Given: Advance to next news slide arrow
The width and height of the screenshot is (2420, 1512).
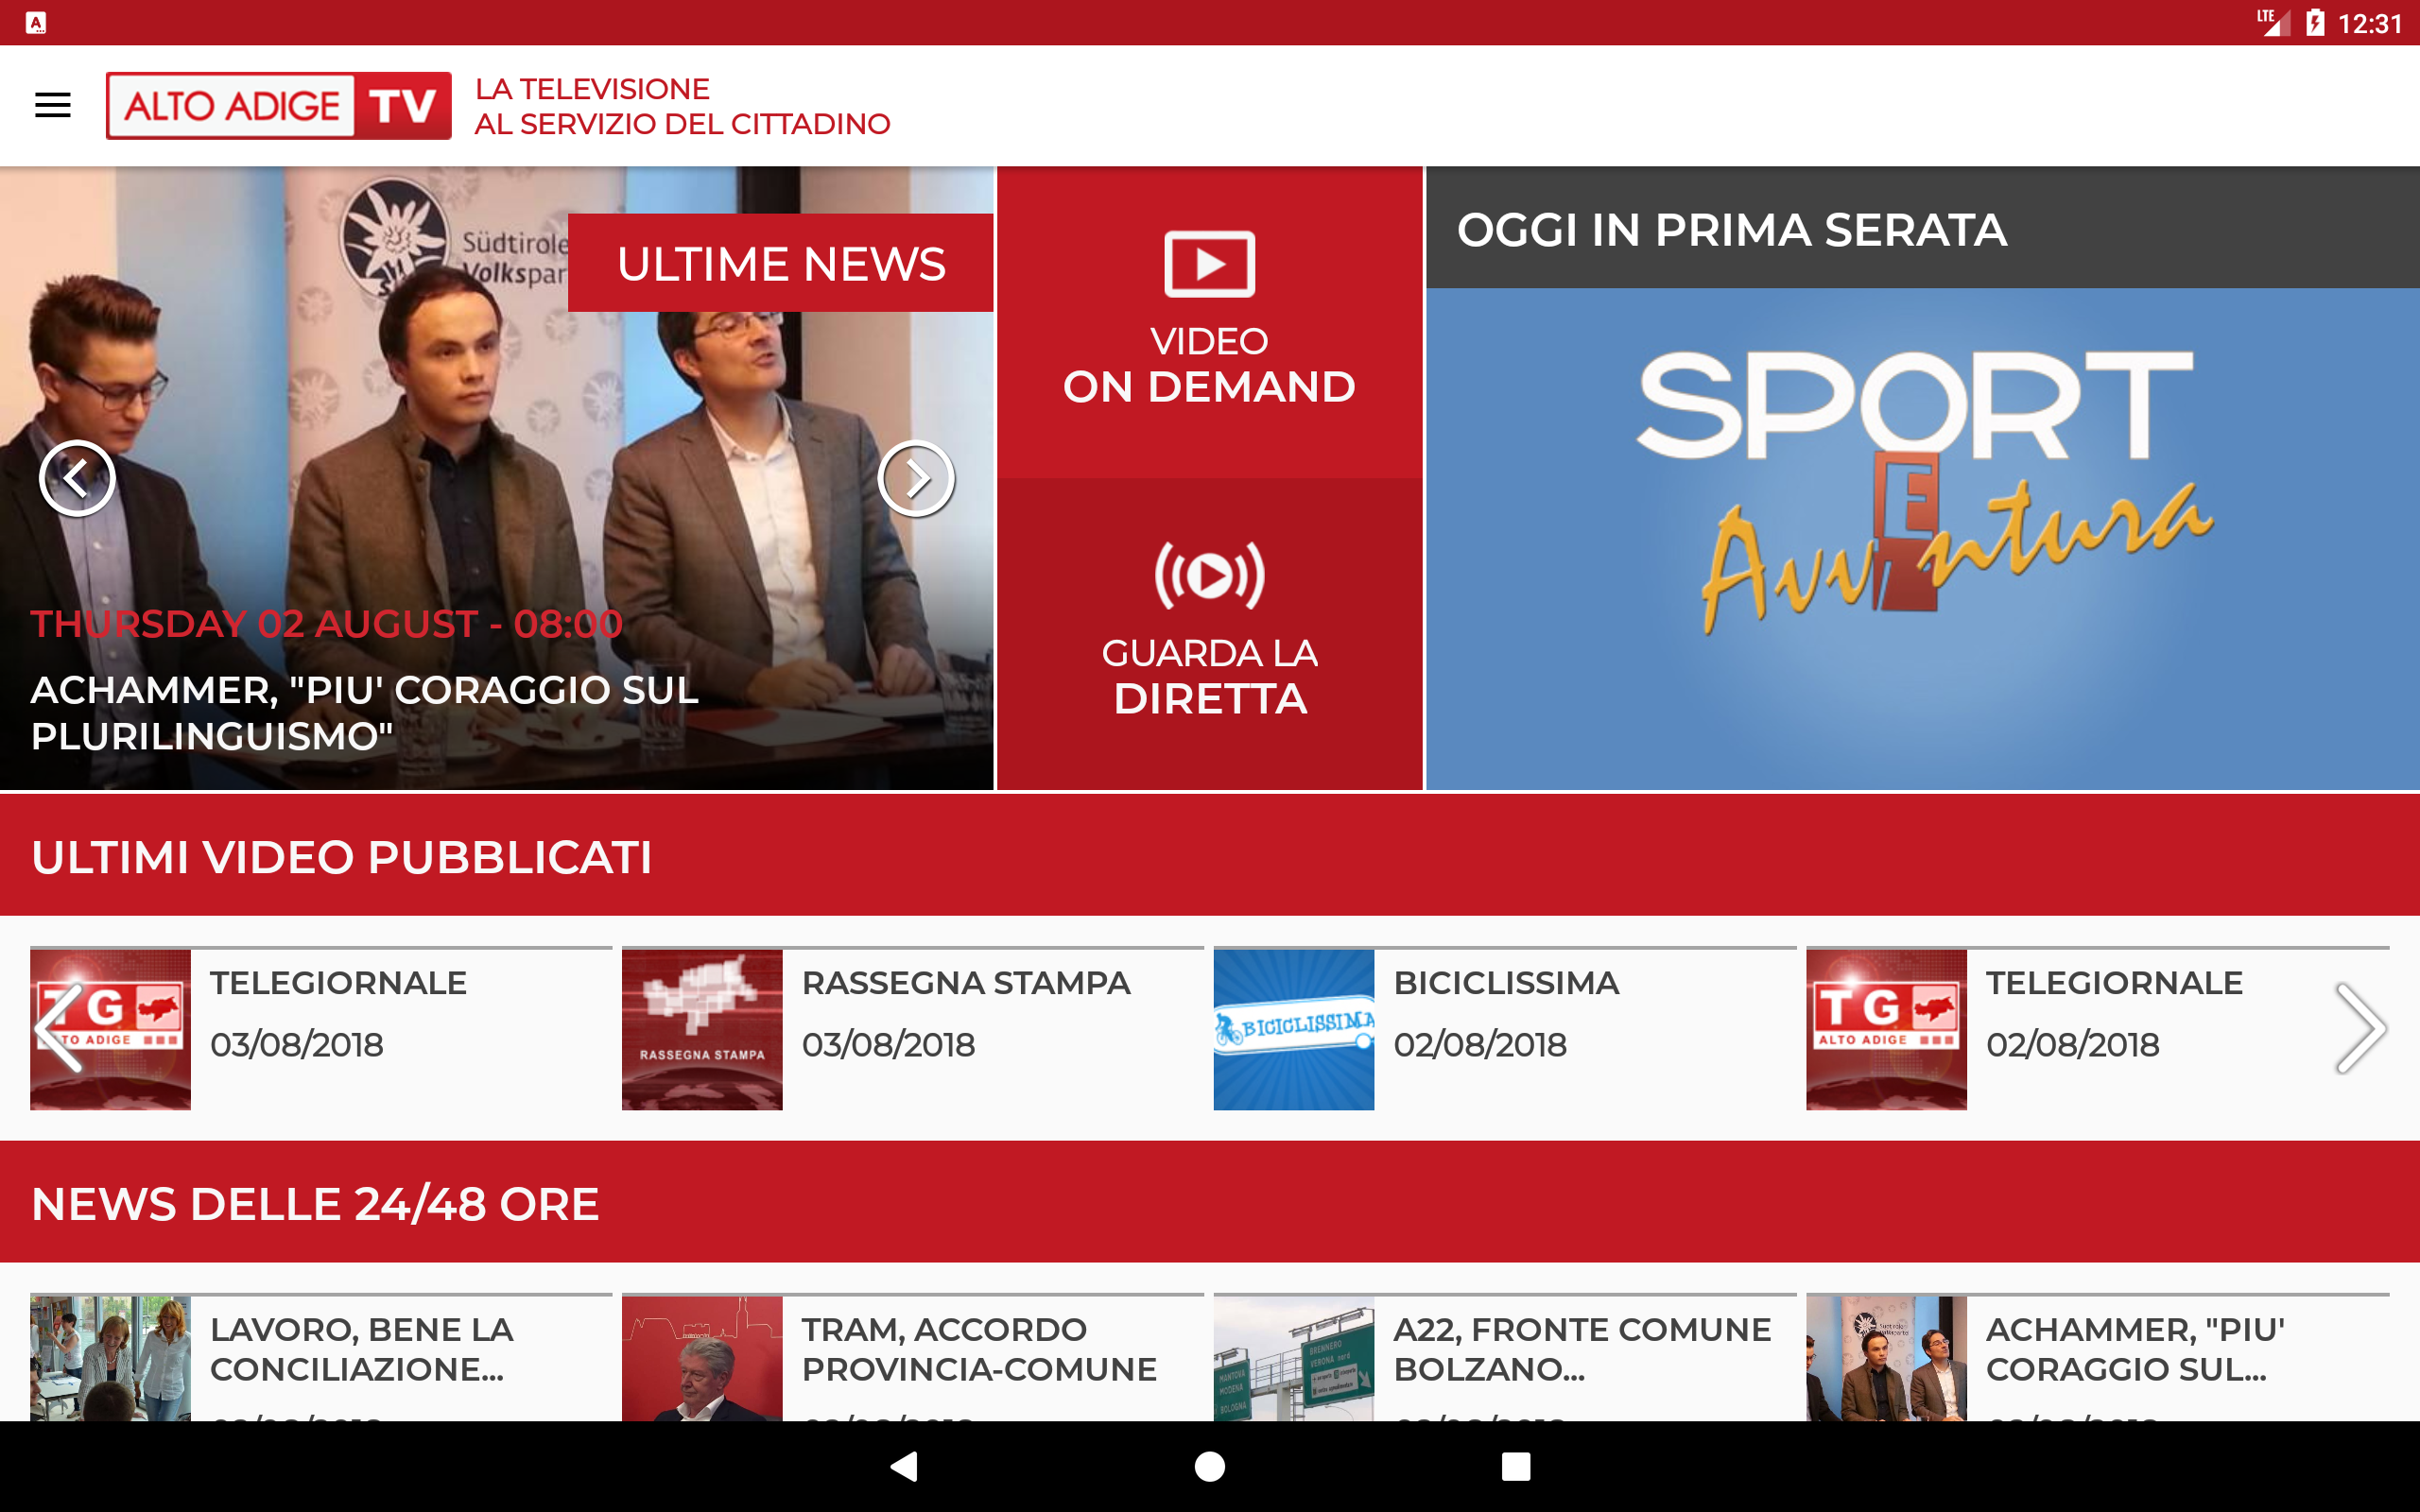Looking at the screenshot, I should point(915,478).
